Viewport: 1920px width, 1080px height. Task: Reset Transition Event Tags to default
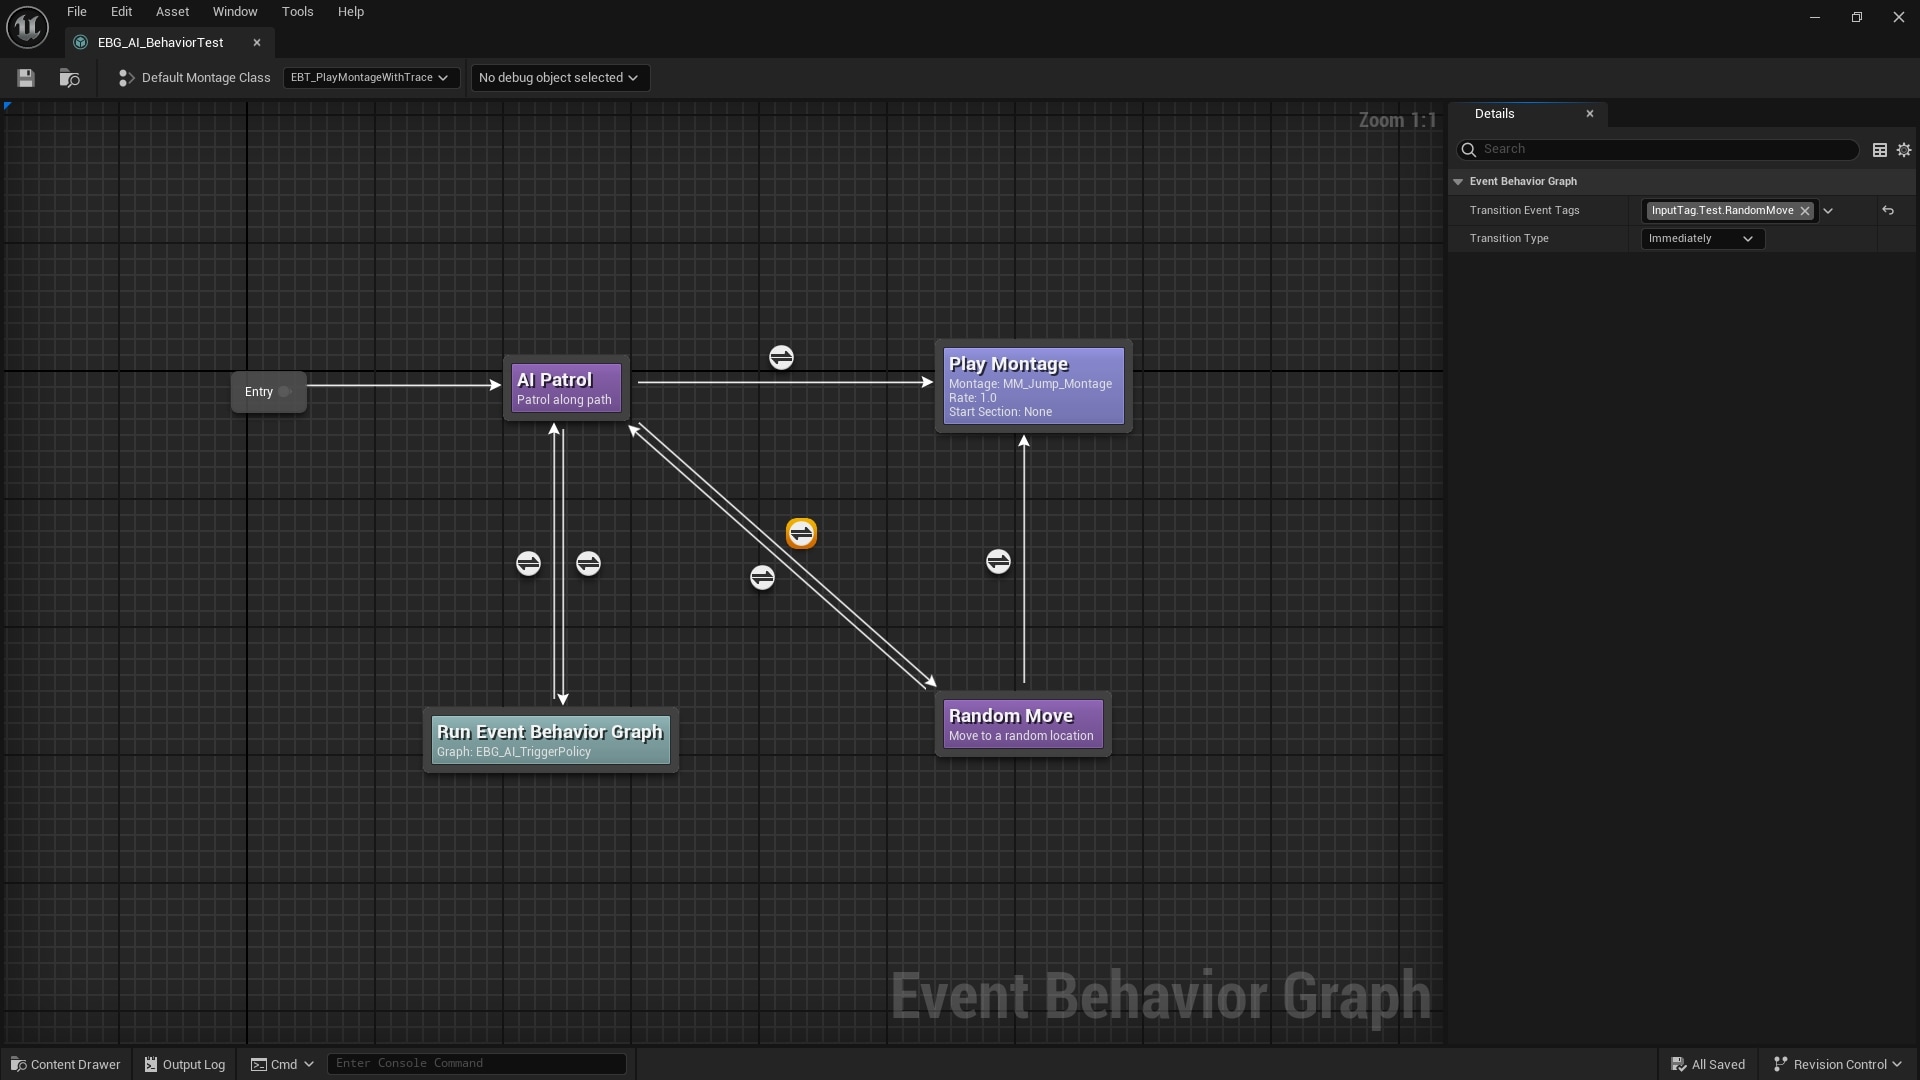pos(1889,210)
